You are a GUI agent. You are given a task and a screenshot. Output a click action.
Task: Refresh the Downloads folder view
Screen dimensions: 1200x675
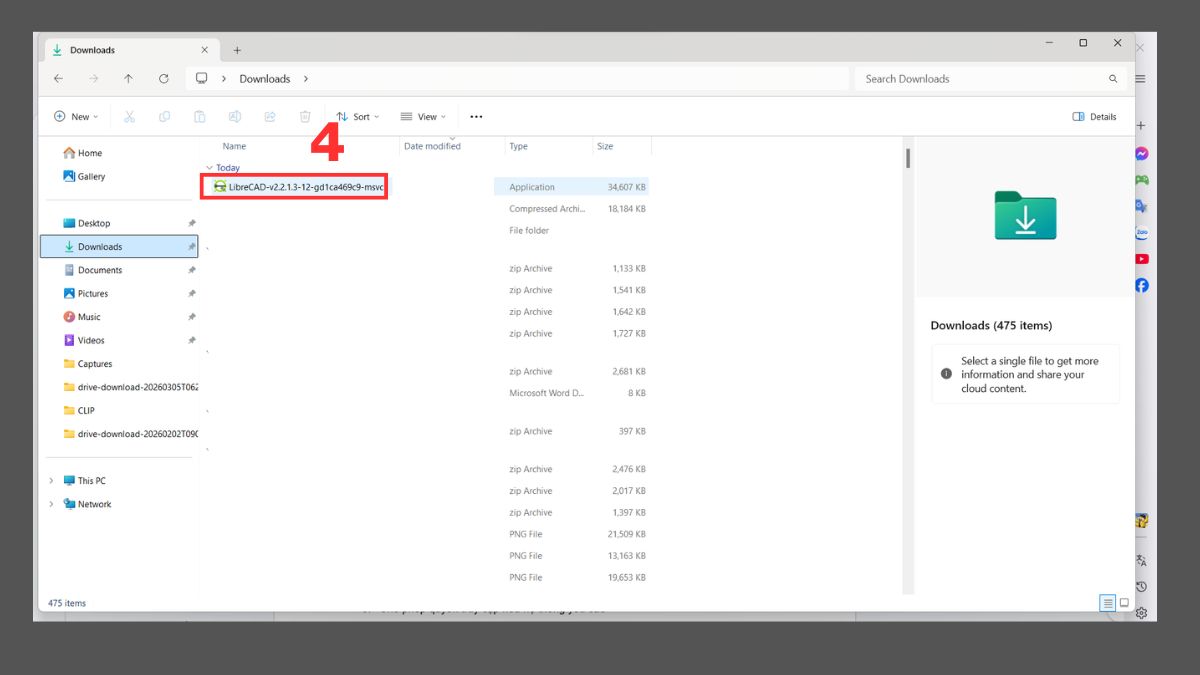pos(164,79)
